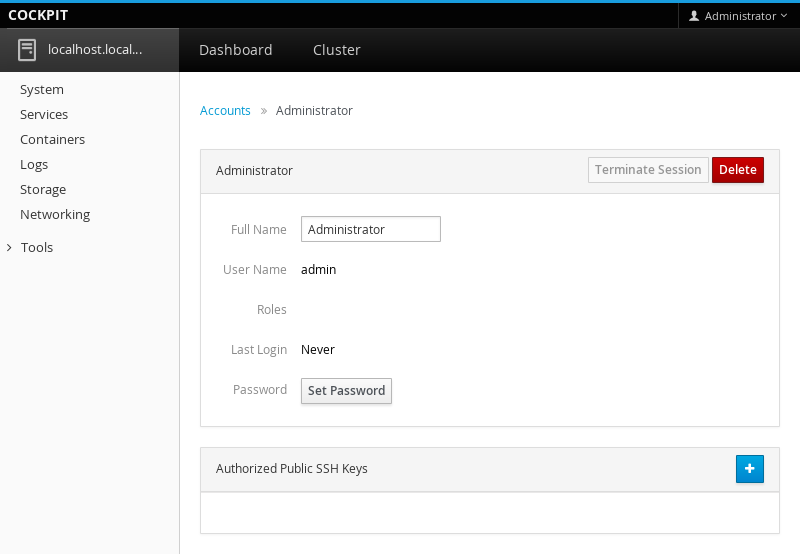
Task: Click the red Delete button
Action: [737, 170]
